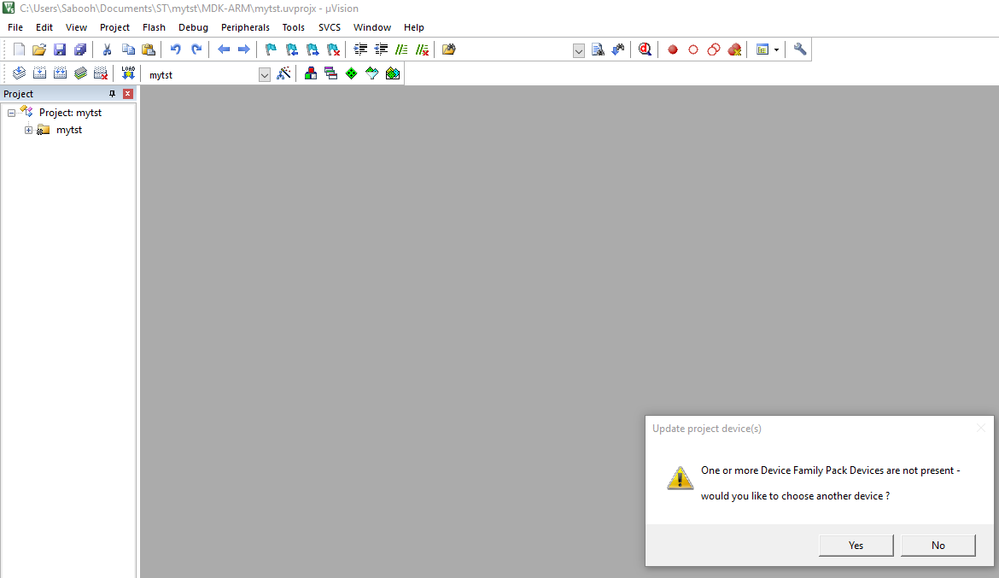The image size is (999, 578).
Task: Click the Batch Build icon
Action: click(x=80, y=74)
